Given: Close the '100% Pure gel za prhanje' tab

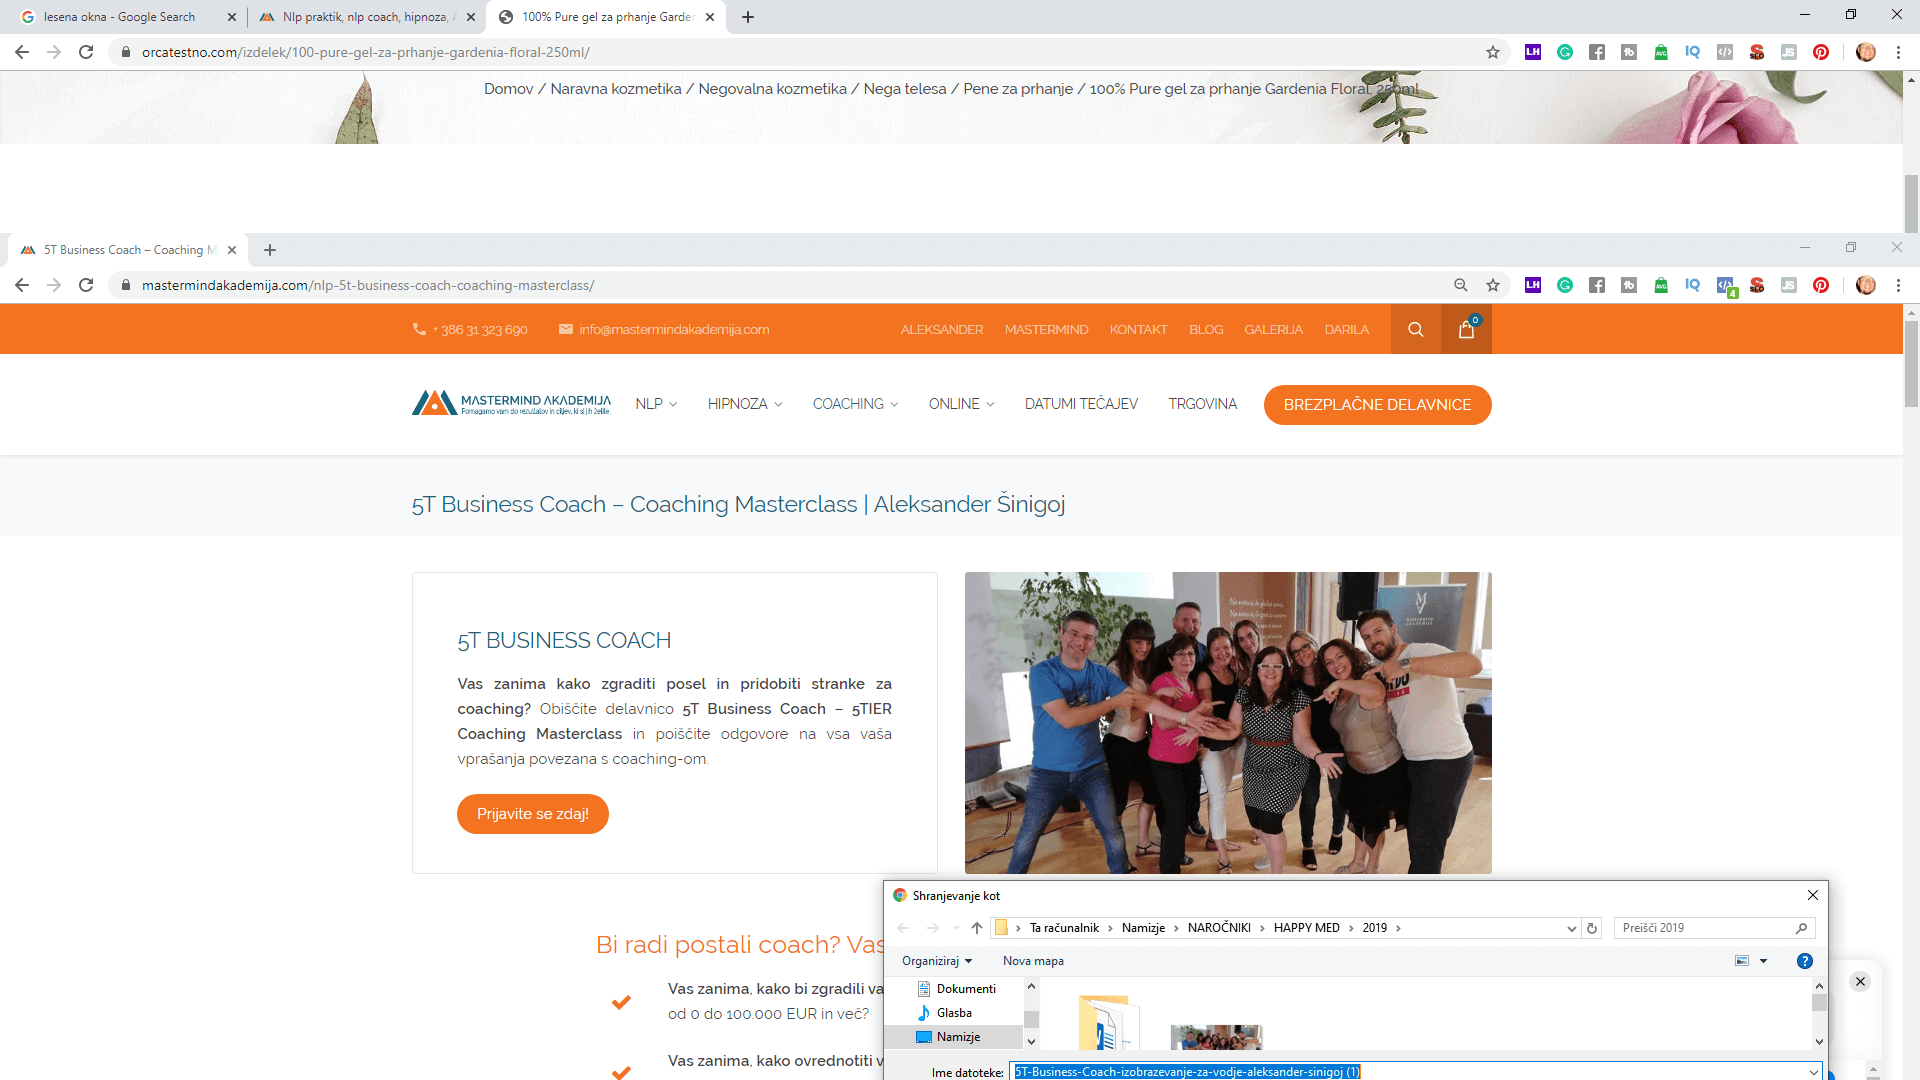Looking at the screenshot, I should [710, 17].
